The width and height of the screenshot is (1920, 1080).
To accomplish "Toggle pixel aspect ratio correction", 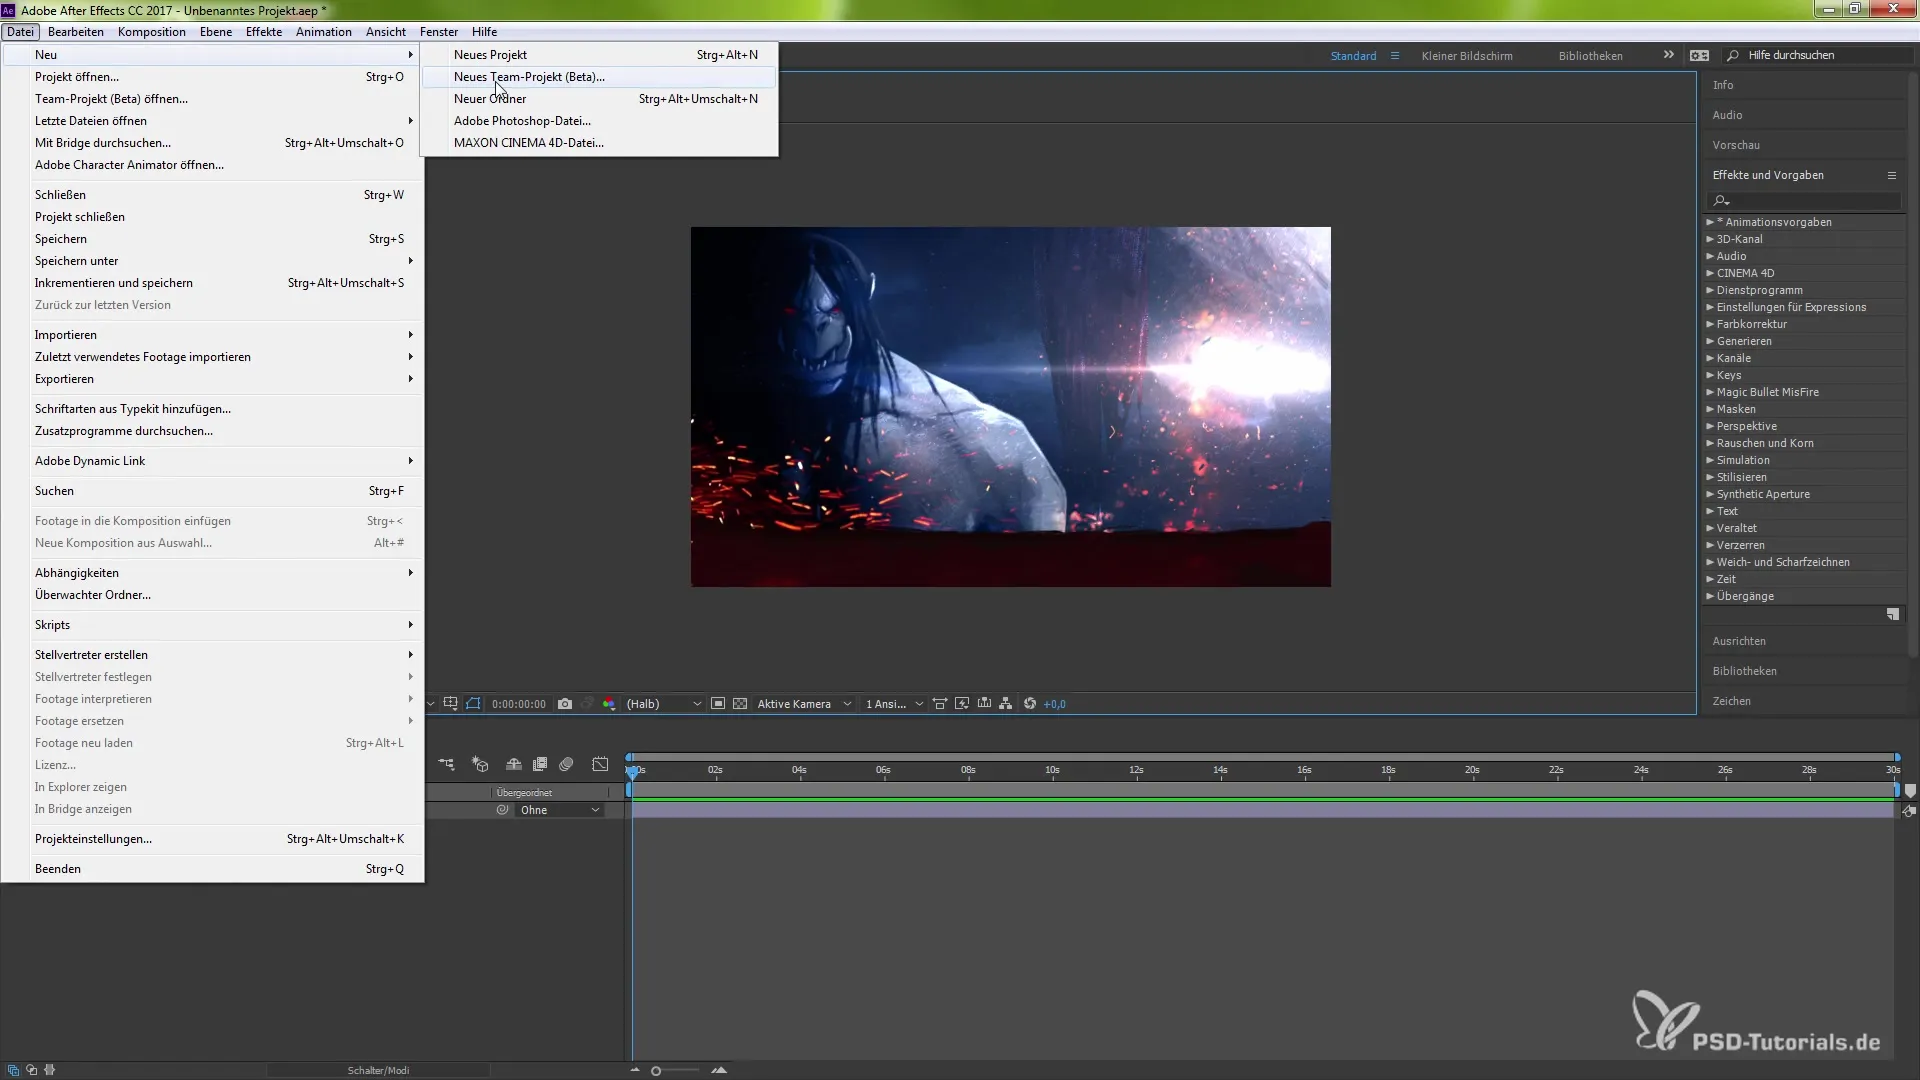I will (x=940, y=704).
